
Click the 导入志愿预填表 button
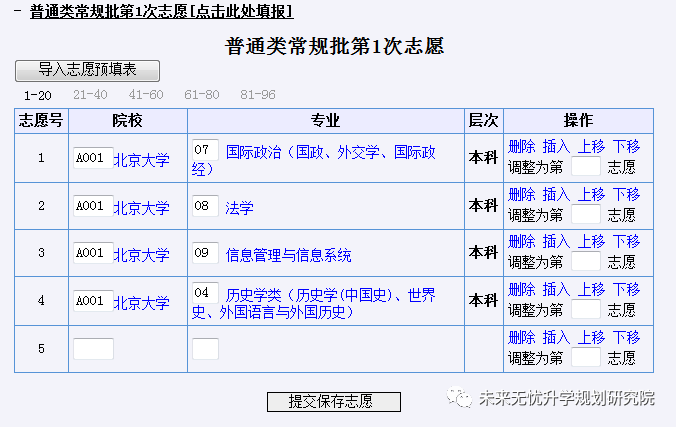coord(88,71)
